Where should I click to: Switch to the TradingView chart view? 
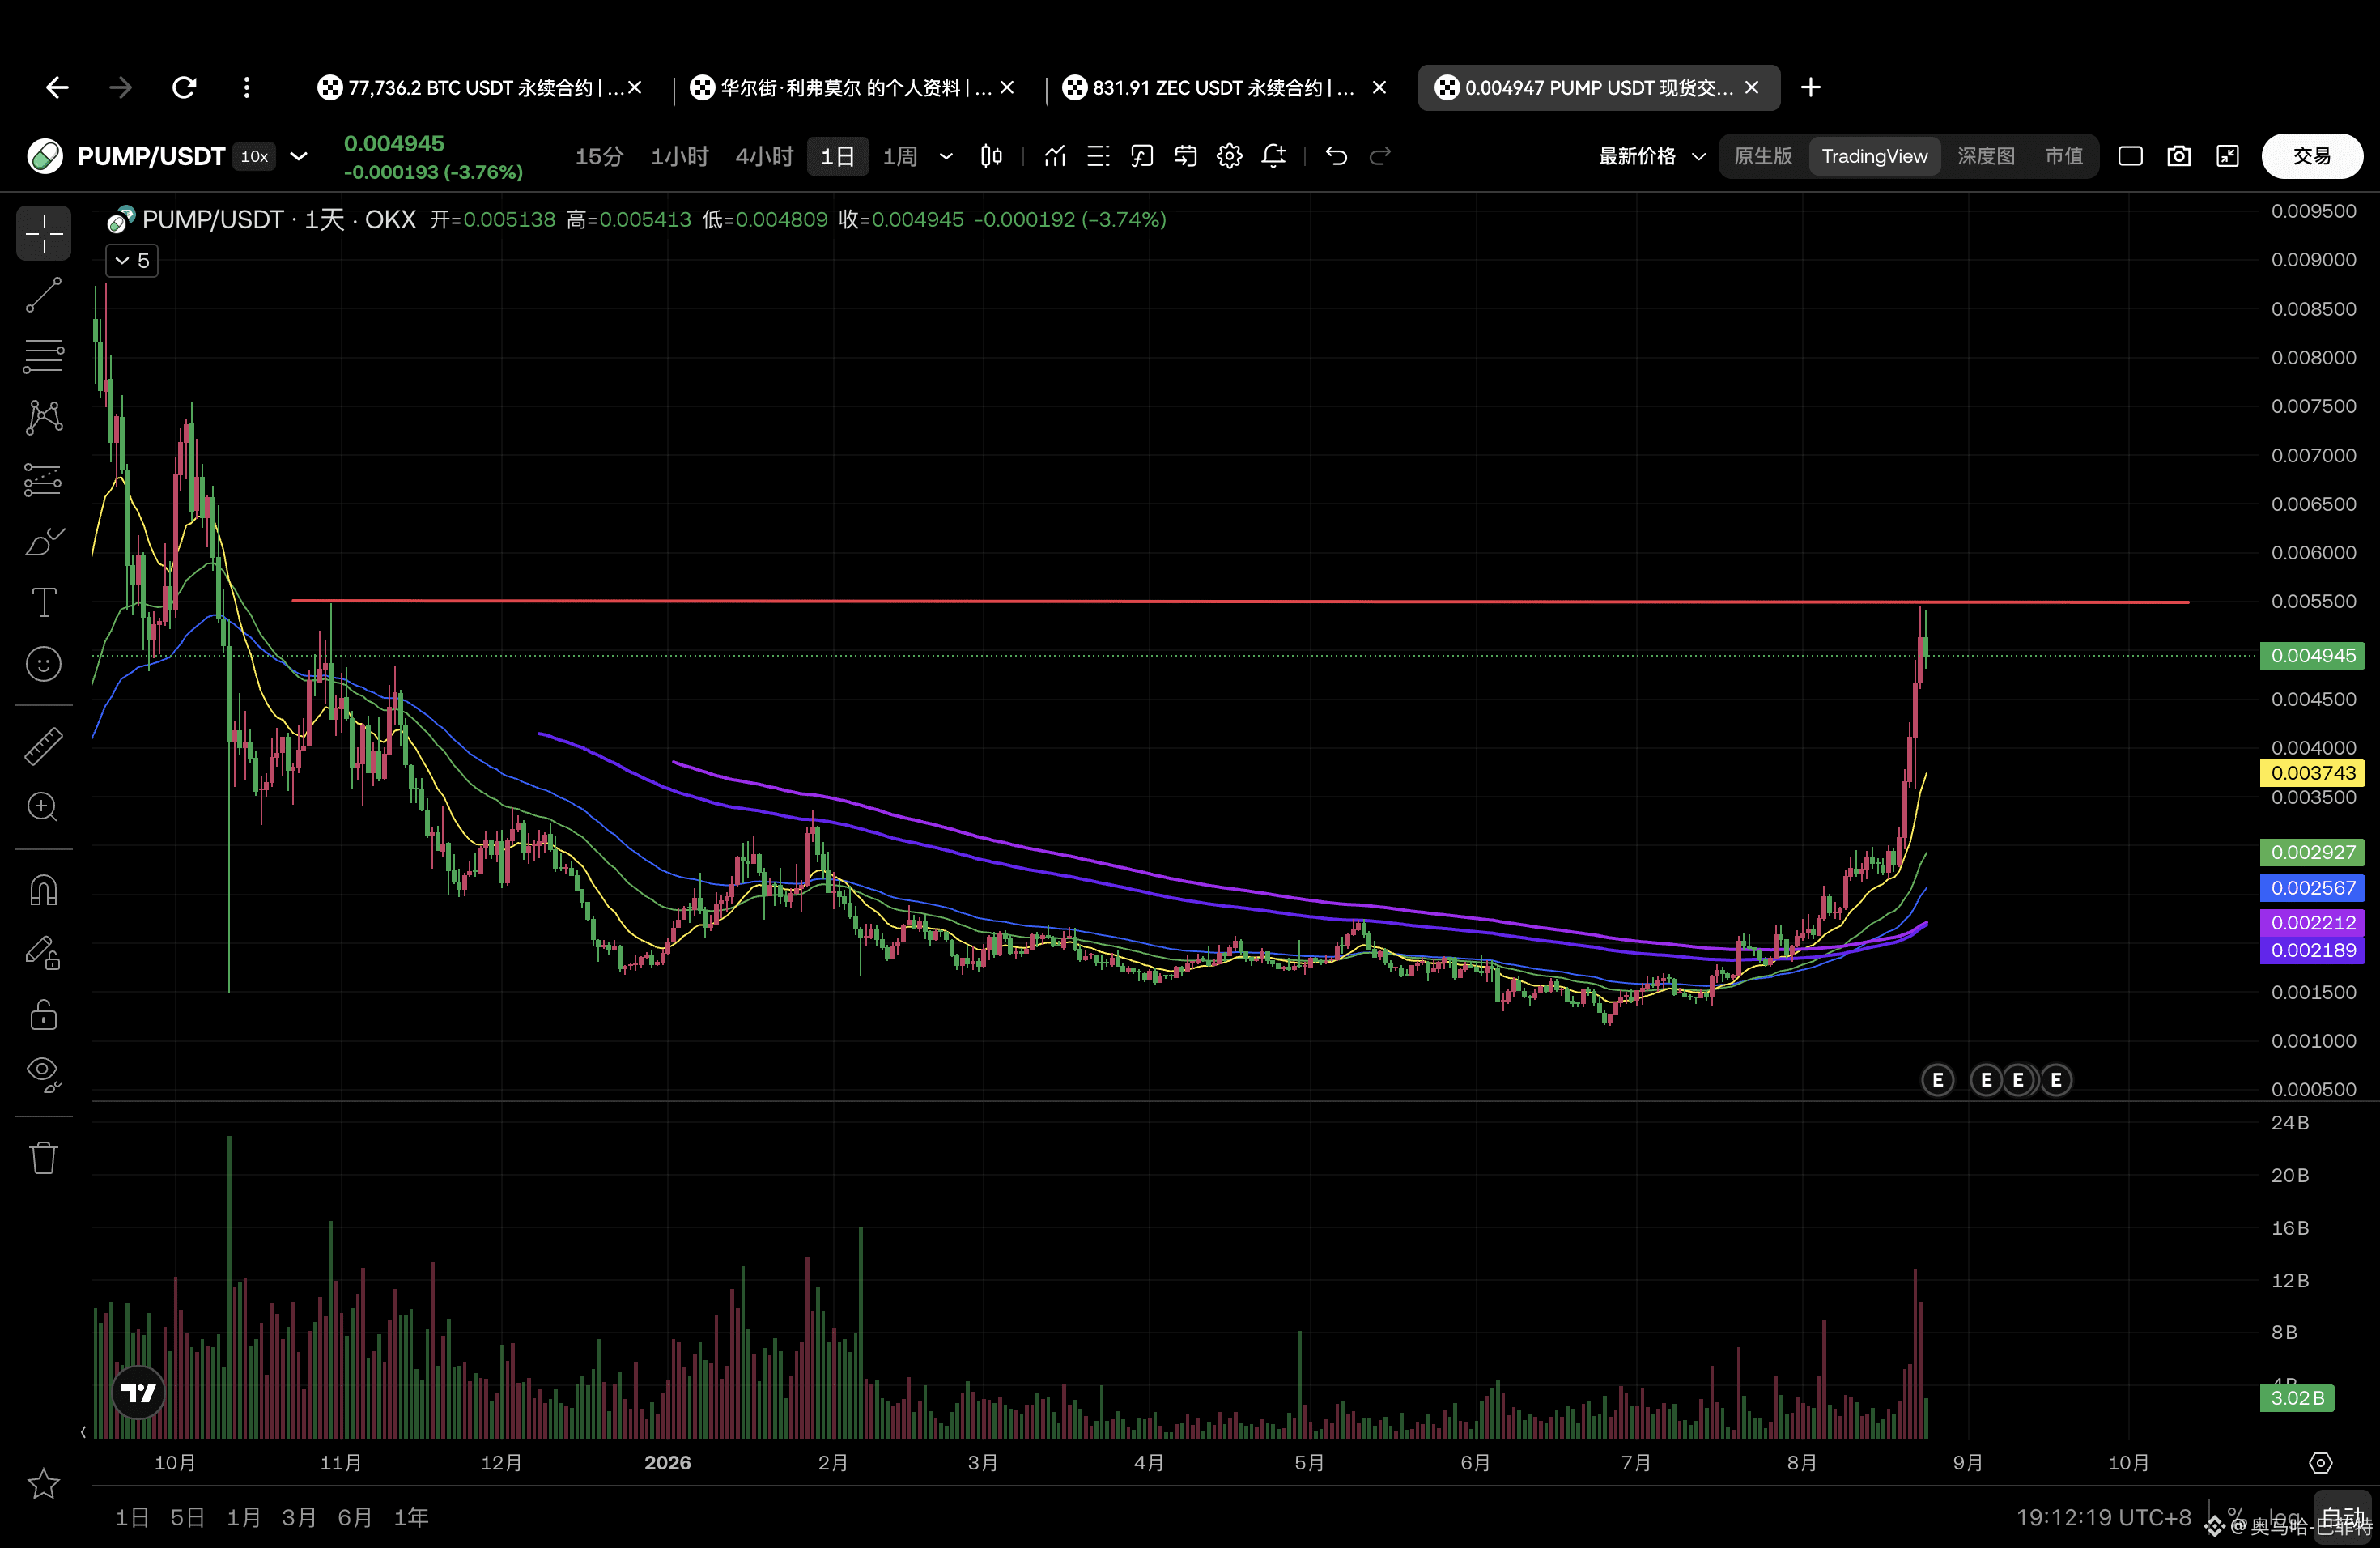coord(1874,156)
